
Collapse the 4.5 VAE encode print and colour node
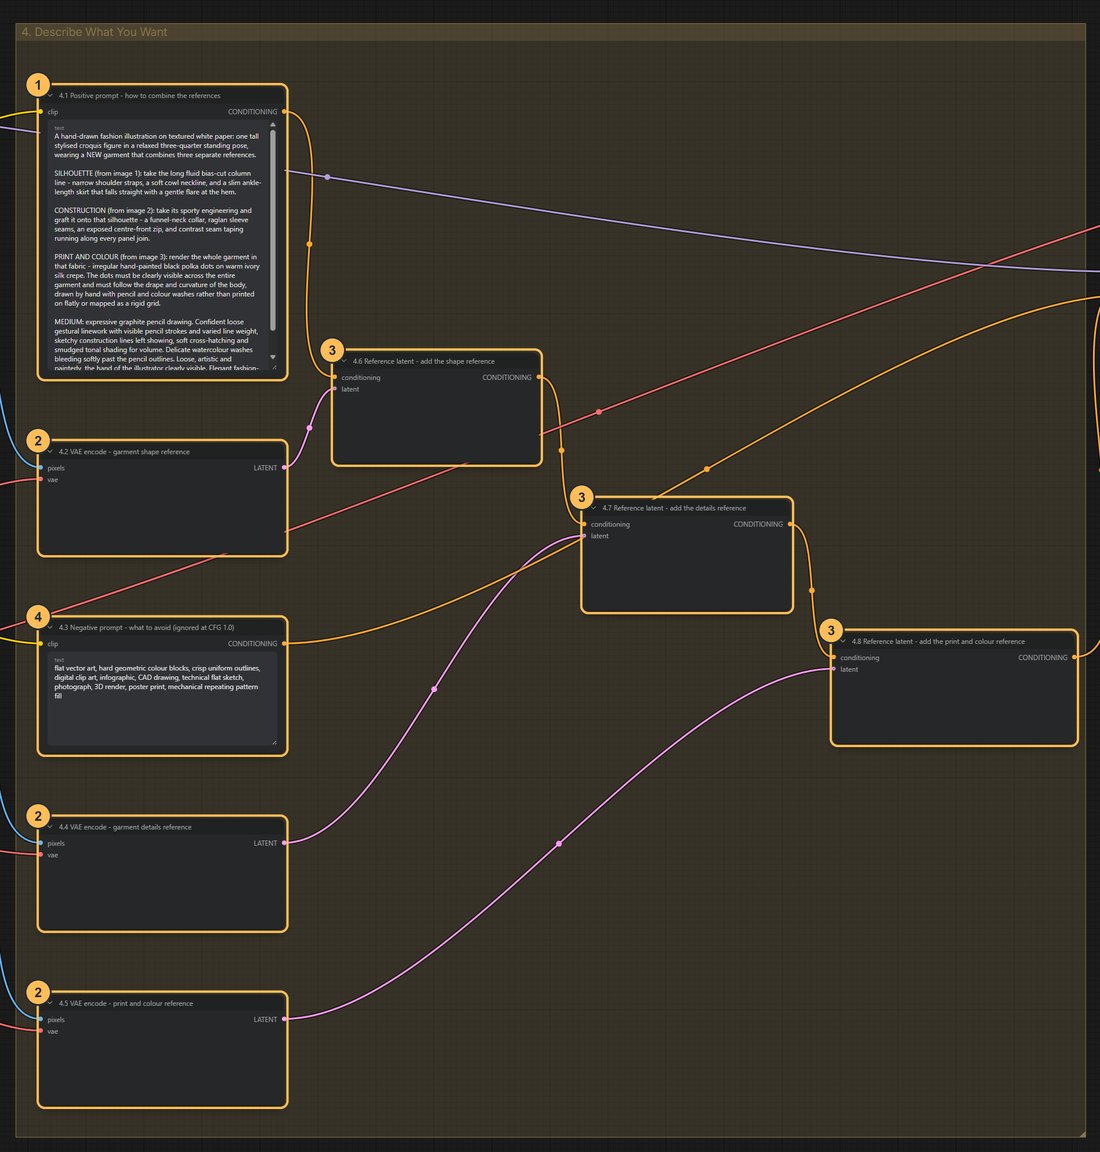pyautogui.click(x=51, y=1004)
